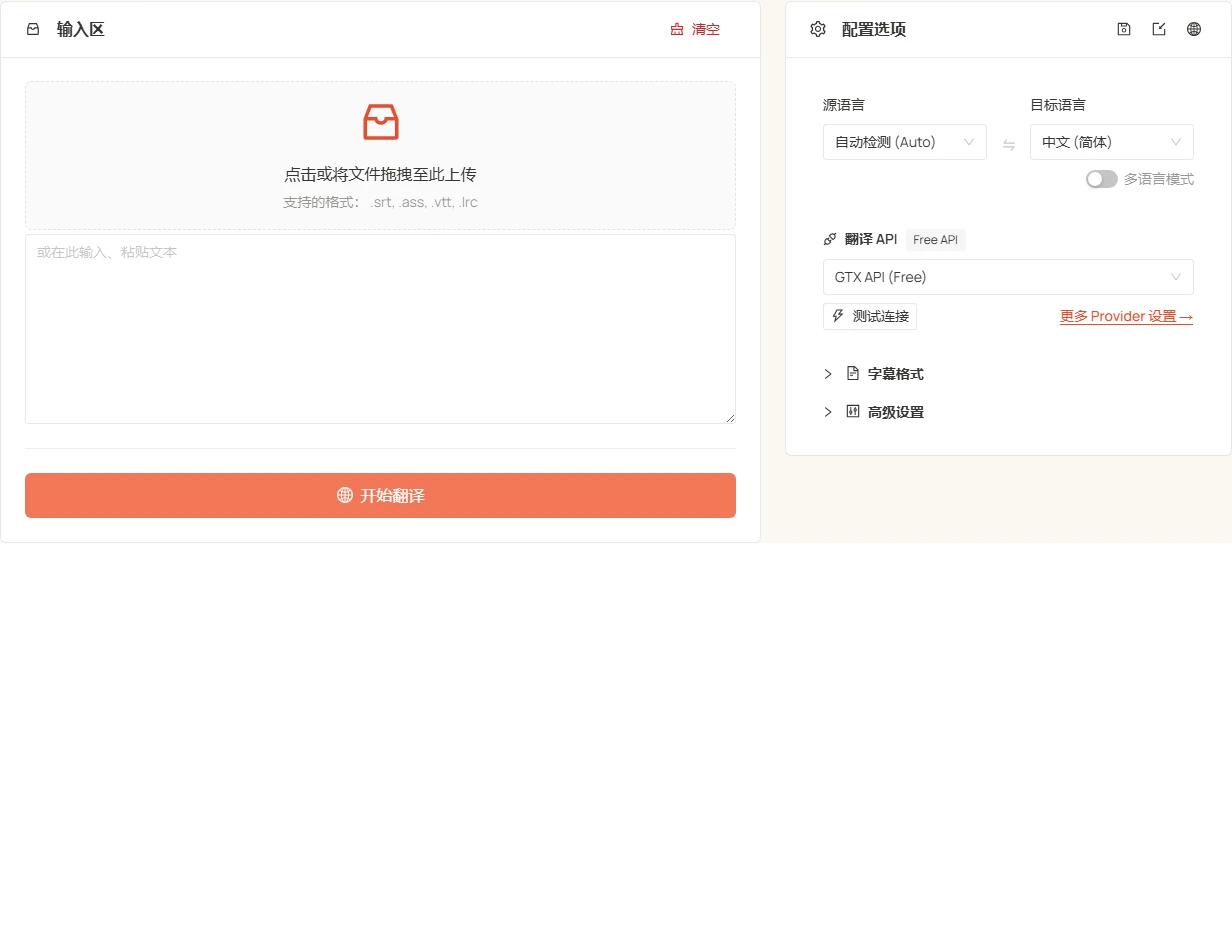Click the link icon beside 翻译 API

pos(829,239)
